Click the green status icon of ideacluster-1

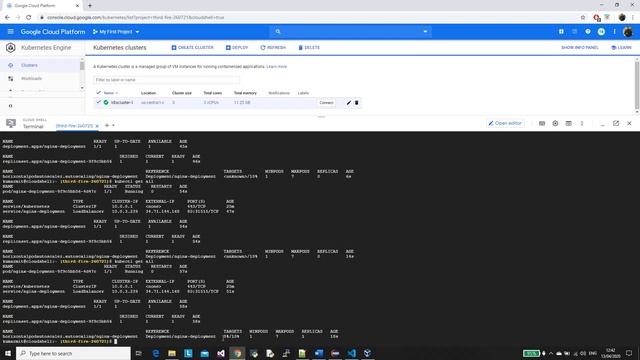click(x=106, y=102)
